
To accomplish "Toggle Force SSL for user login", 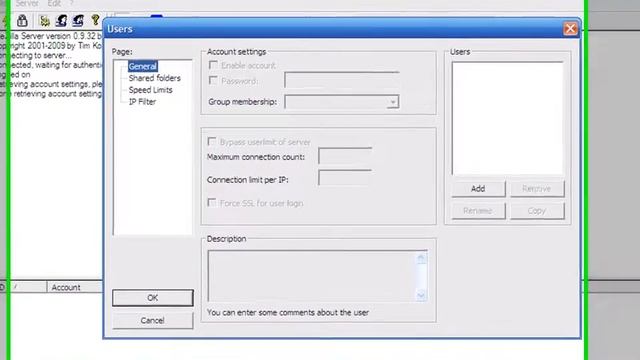I will coord(211,202).
